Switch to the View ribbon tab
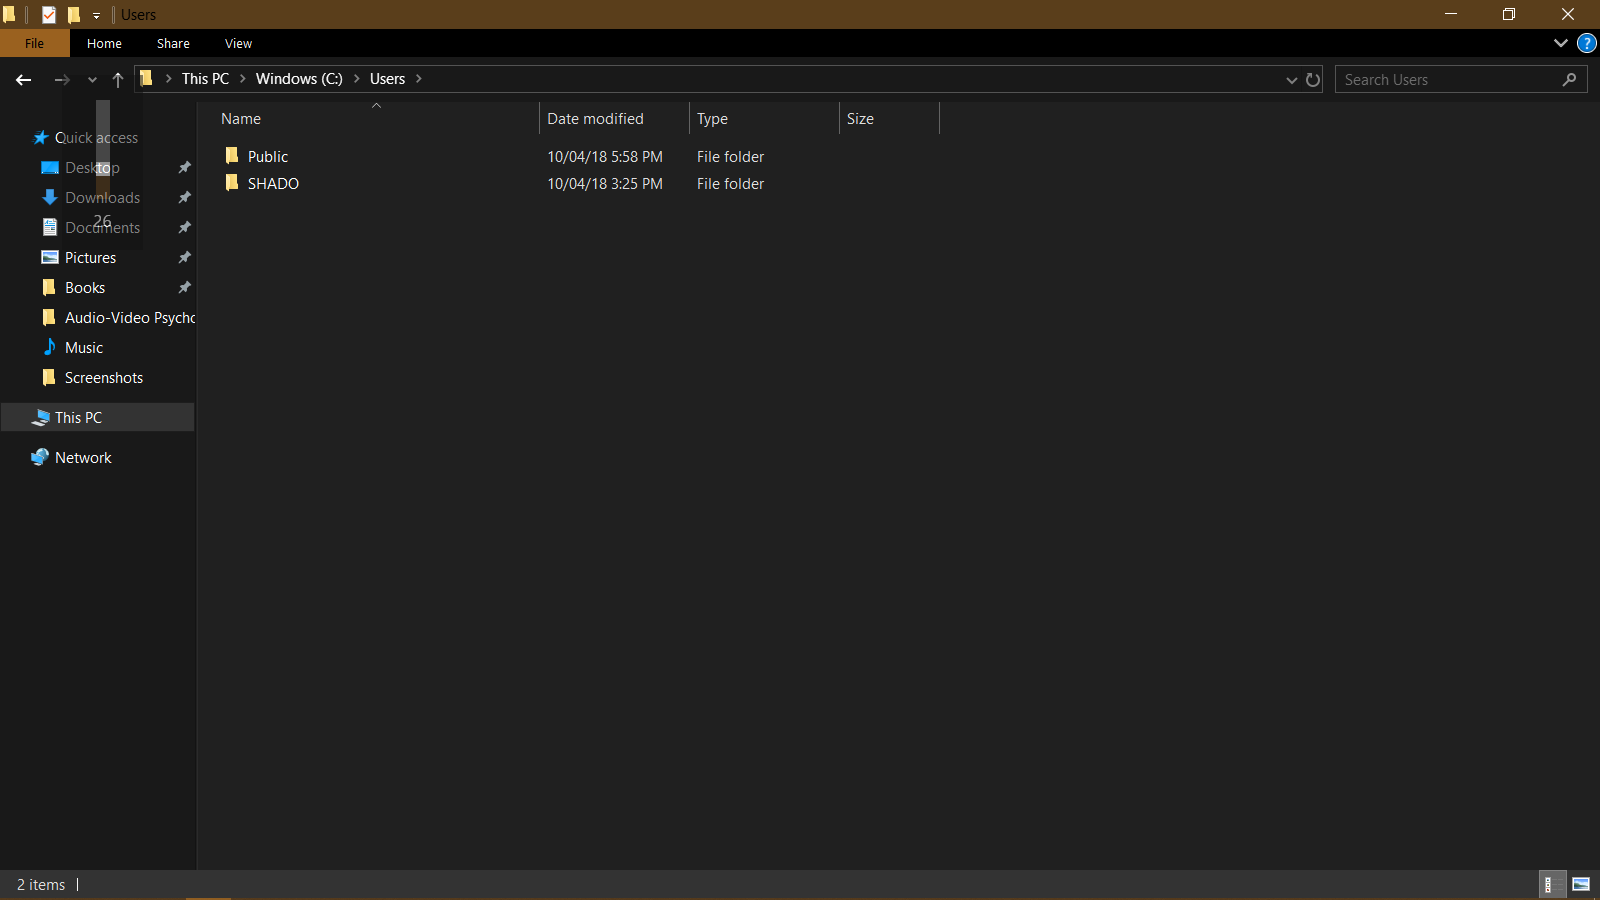Viewport: 1600px width, 900px height. [238, 43]
